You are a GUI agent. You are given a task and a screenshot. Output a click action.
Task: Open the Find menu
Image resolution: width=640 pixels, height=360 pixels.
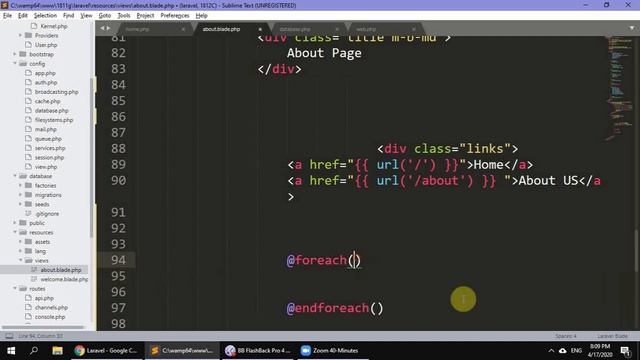[68, 16]
